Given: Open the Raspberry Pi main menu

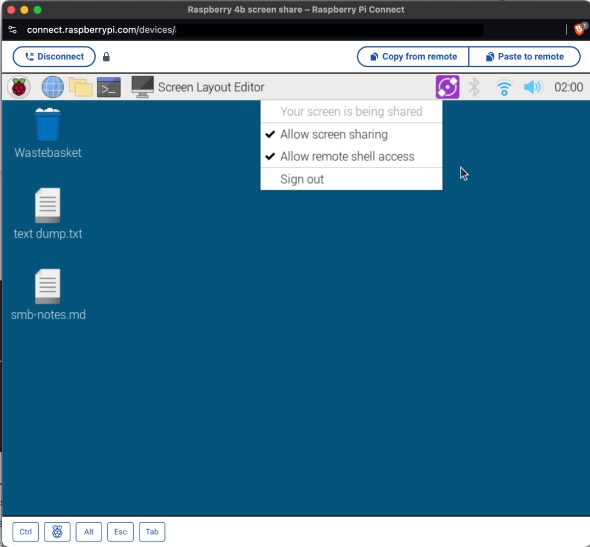Looking at the screenshot, I should tap(19, 87).
